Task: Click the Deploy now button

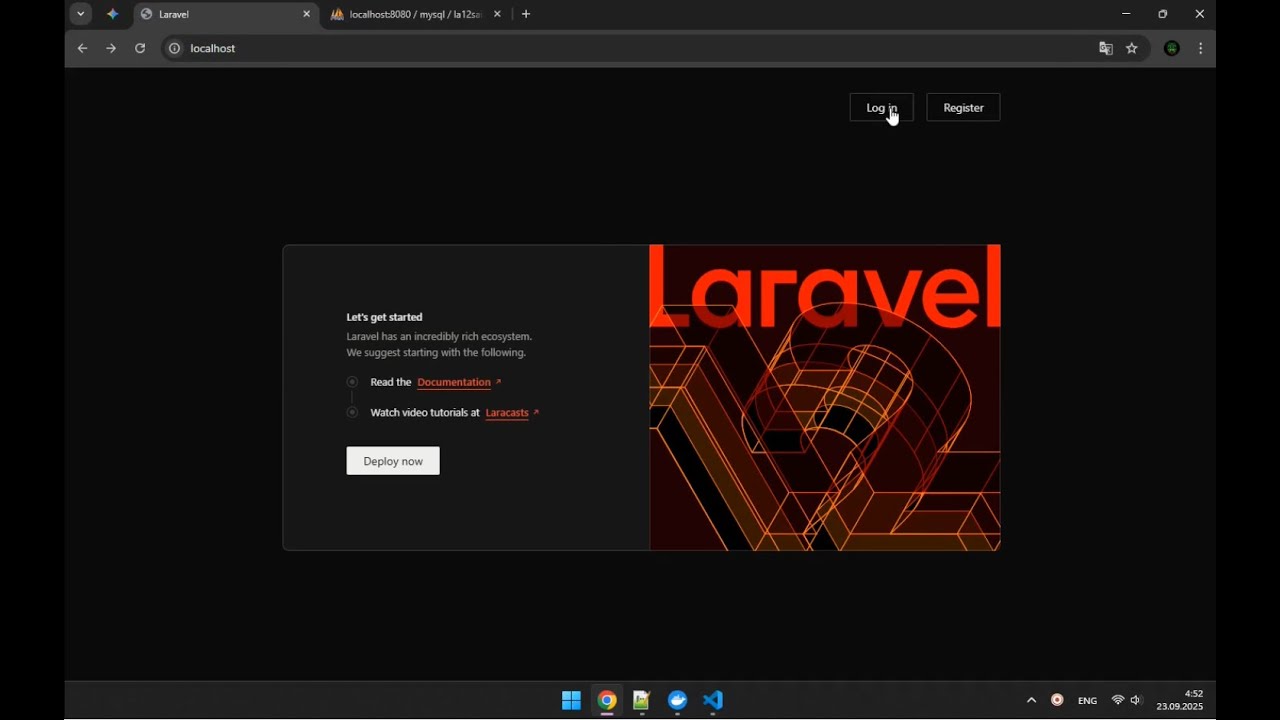Action: [393, 461]
